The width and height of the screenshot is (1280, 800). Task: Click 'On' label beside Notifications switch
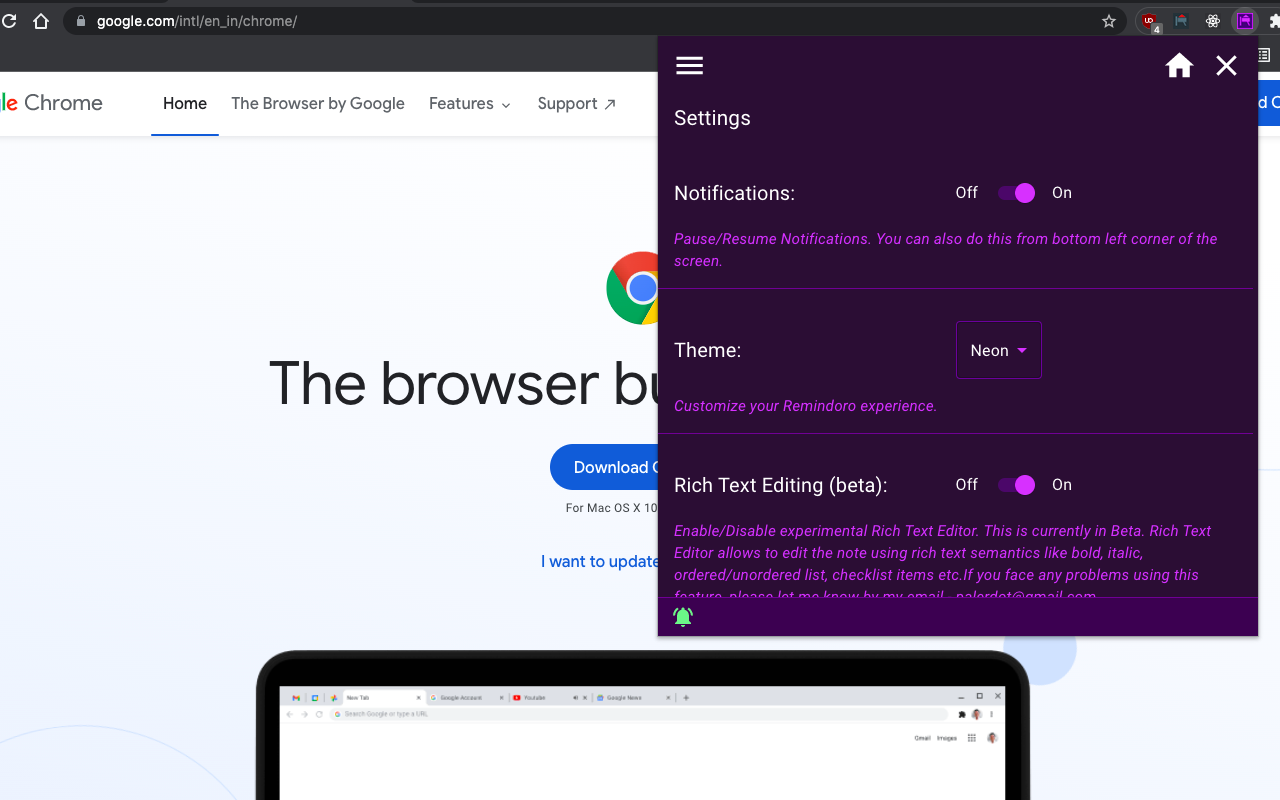pyautogui.click(x=1062, y=193)
